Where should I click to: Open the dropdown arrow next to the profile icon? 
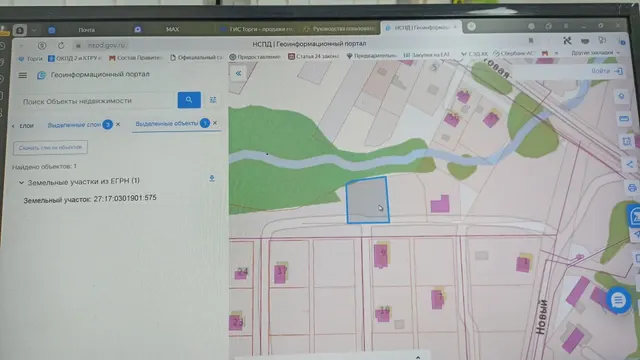[x=34, y=30]
